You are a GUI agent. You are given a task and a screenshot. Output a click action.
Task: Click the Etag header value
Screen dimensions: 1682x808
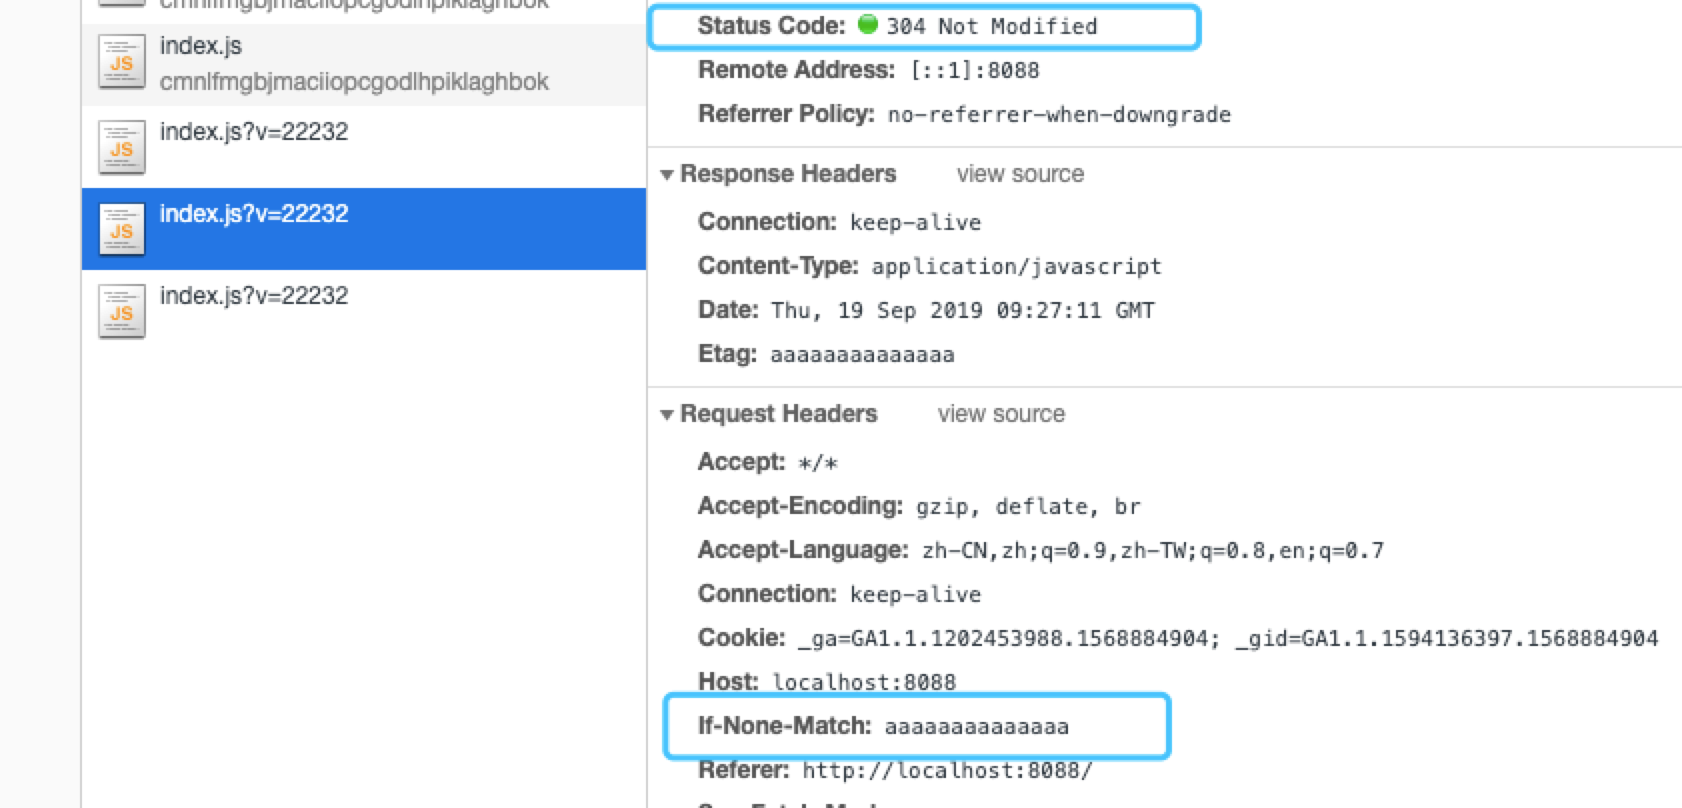(862, 355)
